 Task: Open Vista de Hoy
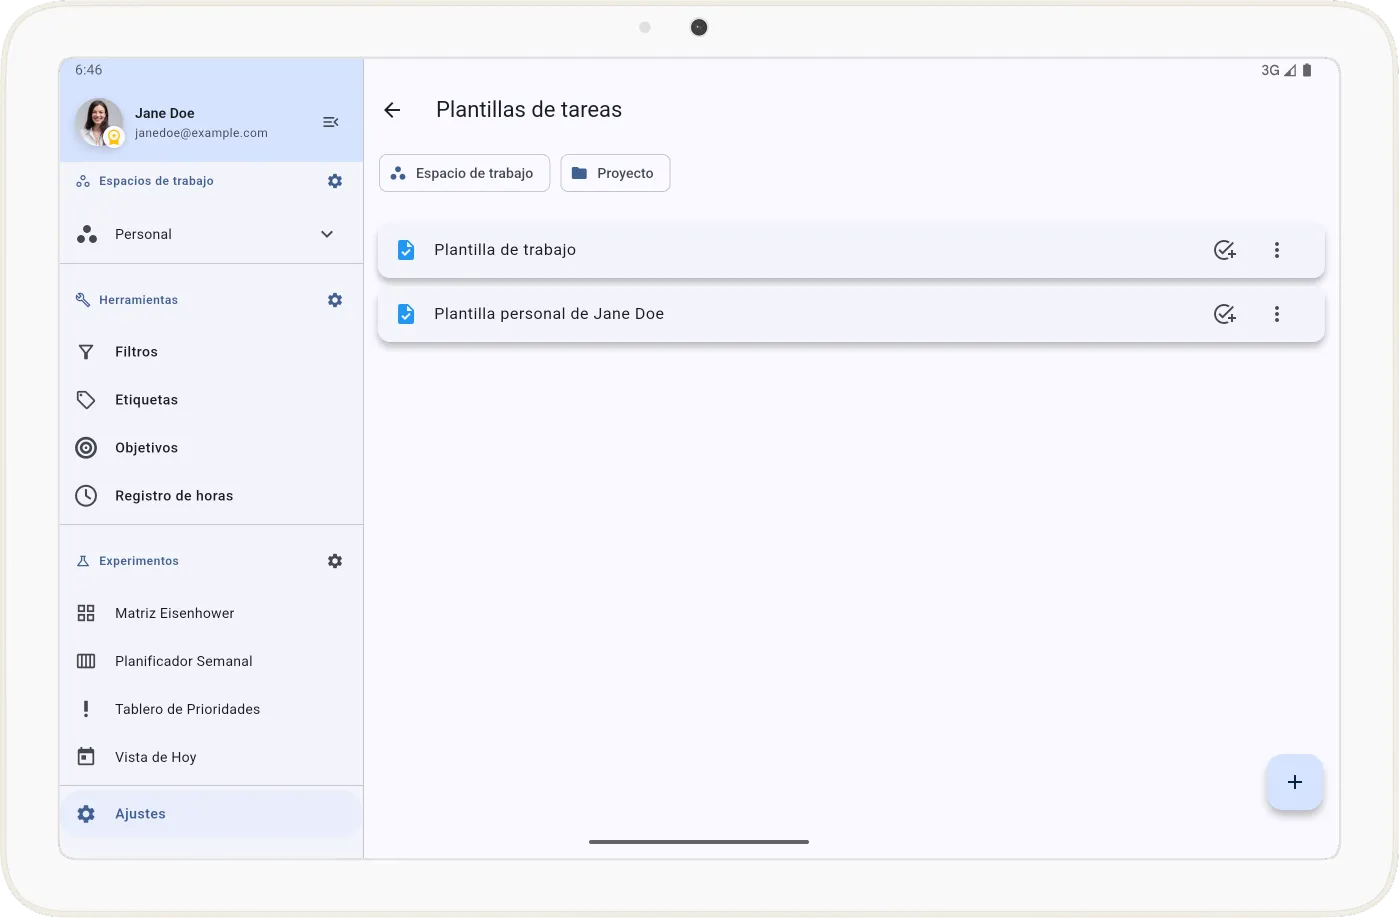pos(211,757)
